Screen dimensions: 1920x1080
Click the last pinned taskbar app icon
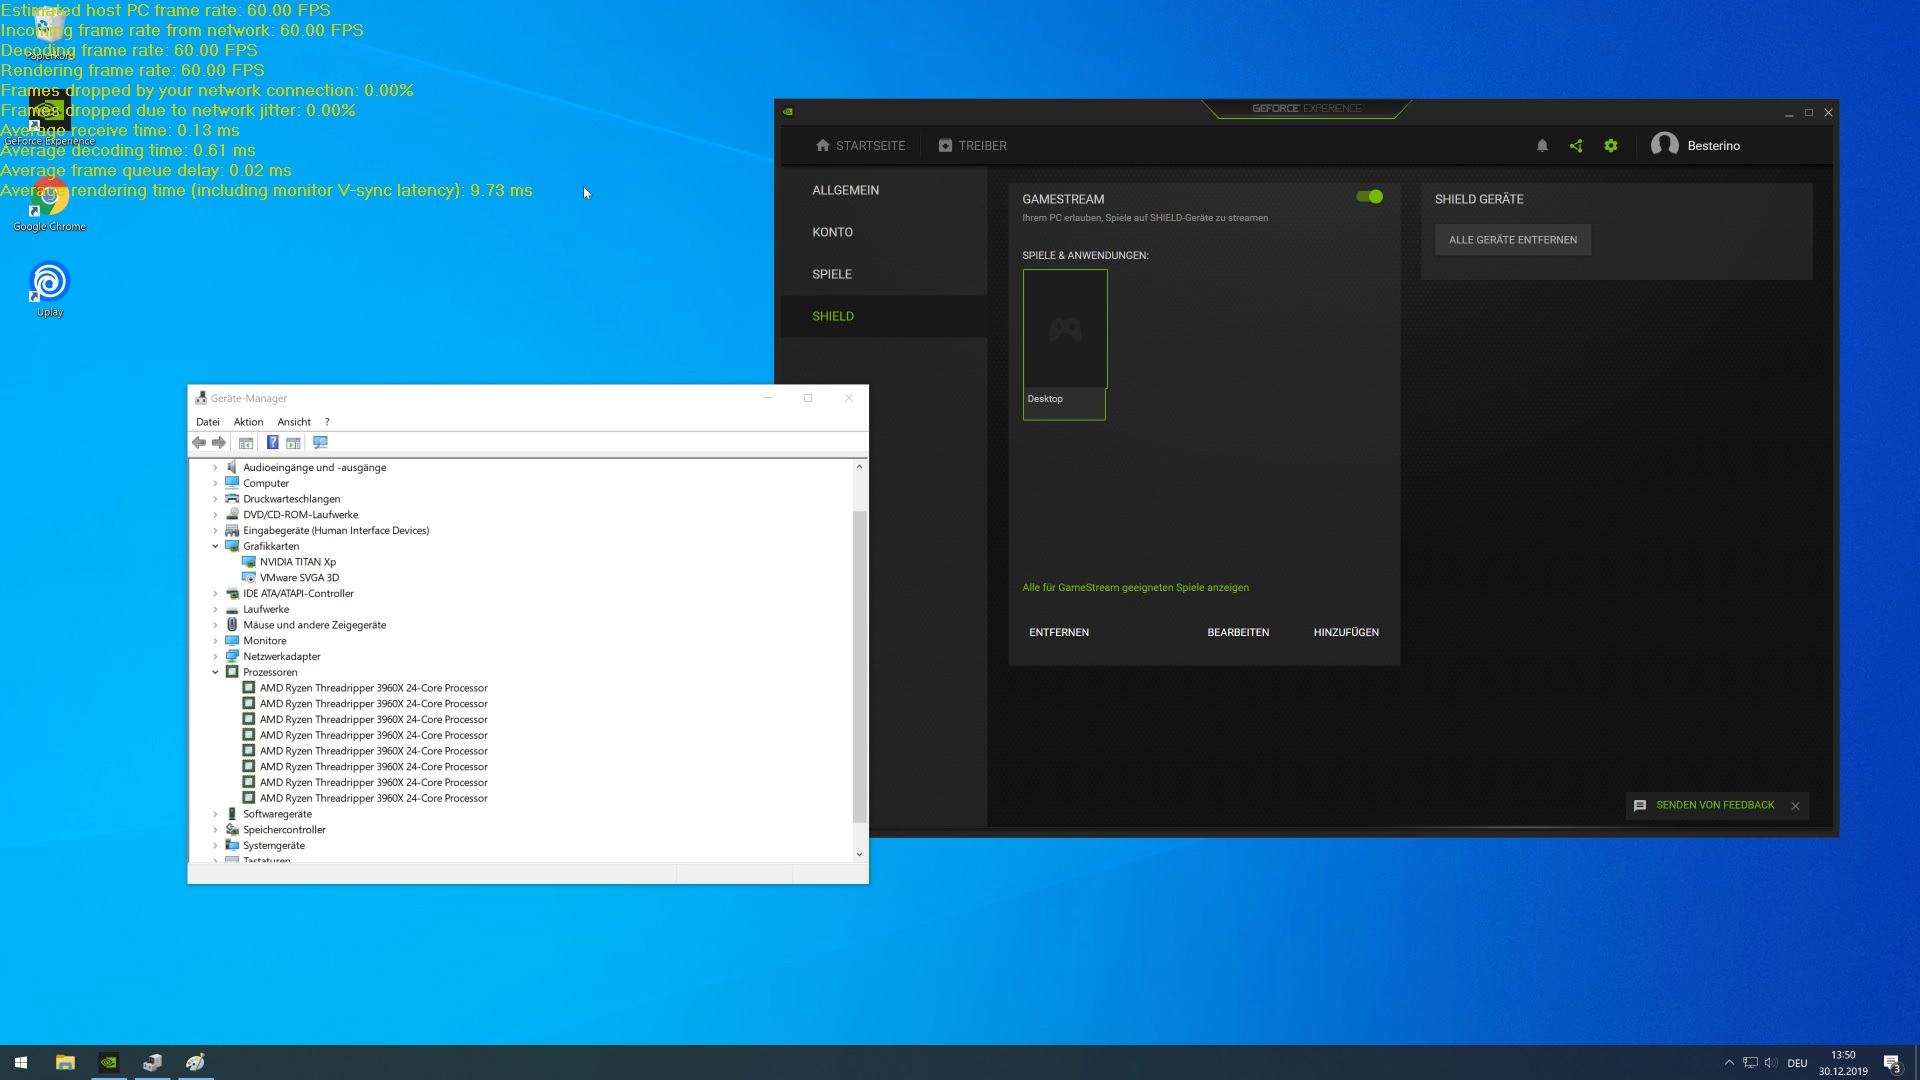[196, 1063]
